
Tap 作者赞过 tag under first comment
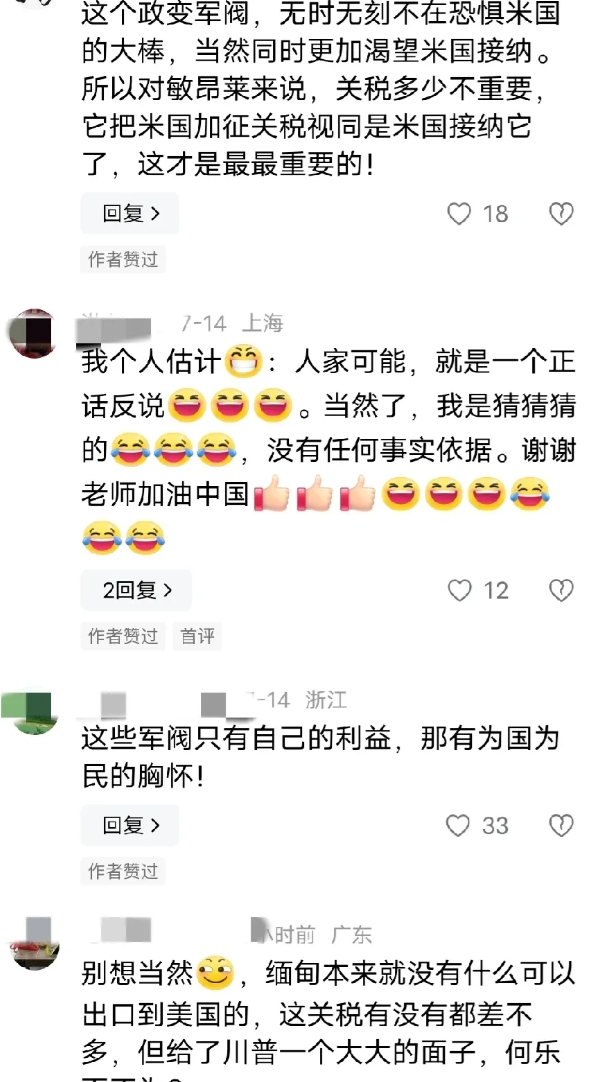point(123,259)
